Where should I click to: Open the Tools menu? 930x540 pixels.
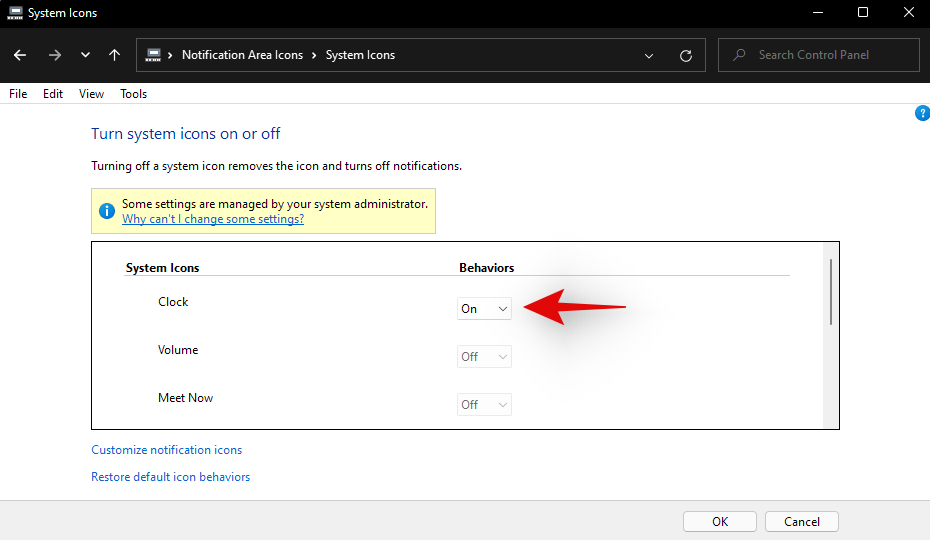tap(133, 94)
